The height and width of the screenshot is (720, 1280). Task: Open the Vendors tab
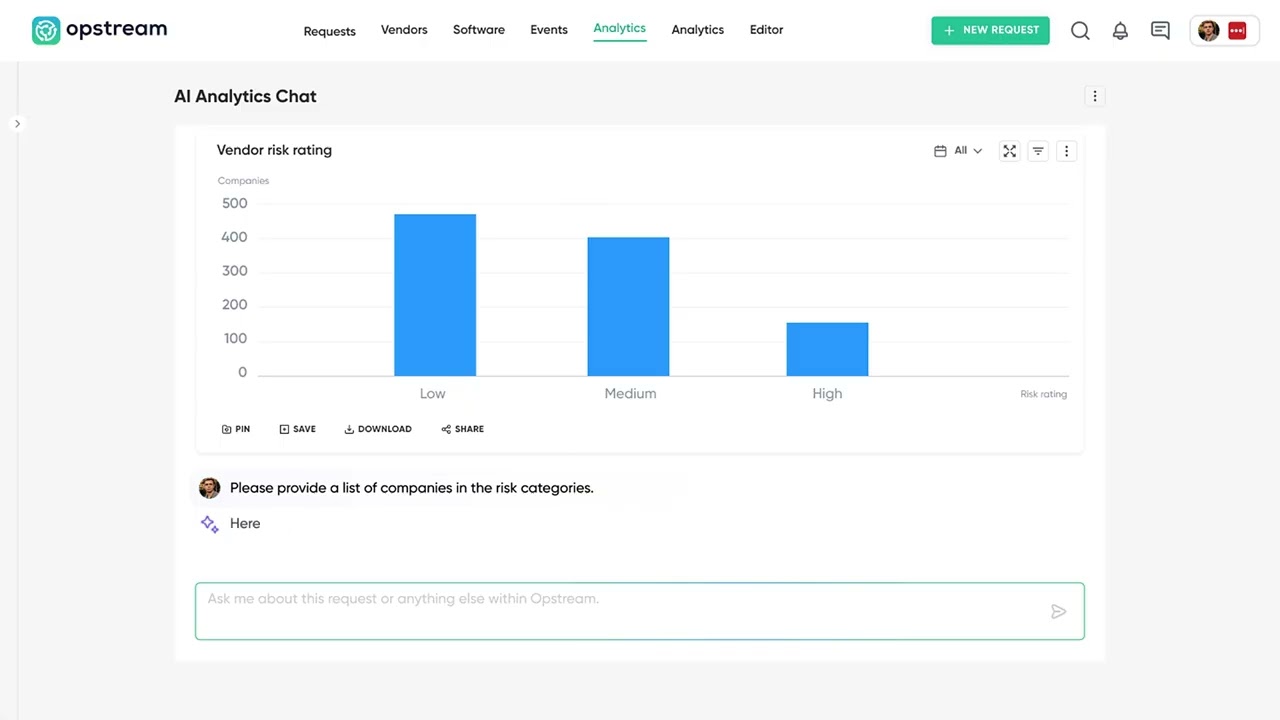[x=404, y=30]
